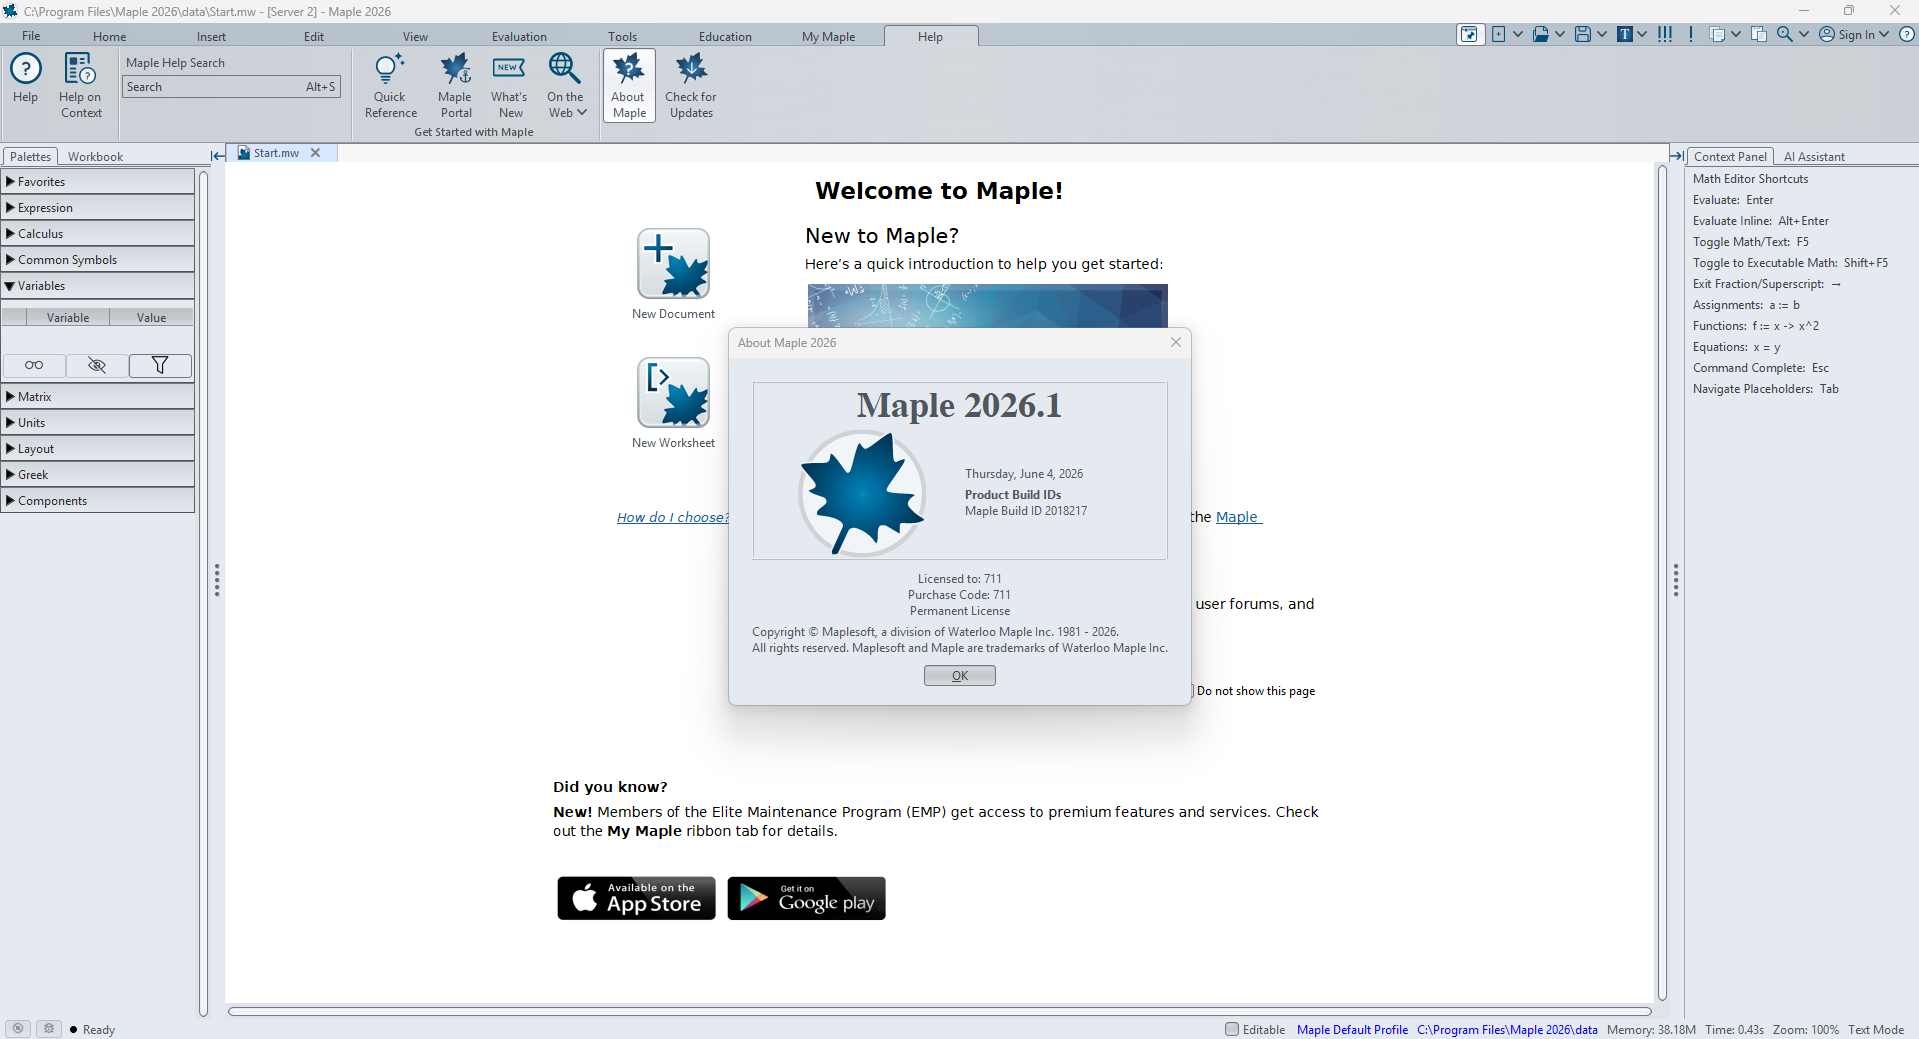The width and height of the screenshot is (1919, 1039).
Task: Click the pin ribbon icon in quick toolbar
Action: (1469, 35)
